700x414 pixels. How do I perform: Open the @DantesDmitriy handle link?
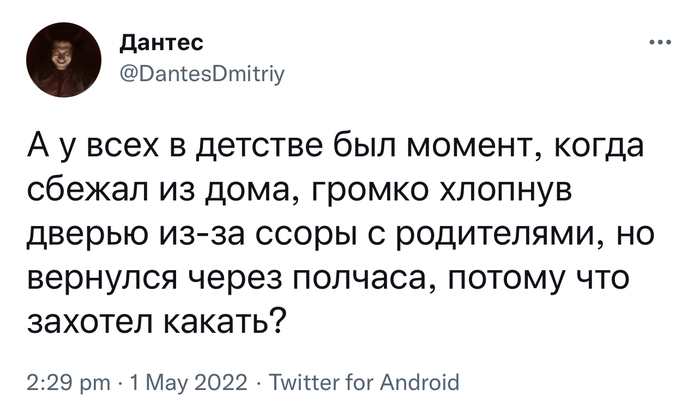[202, 74]
